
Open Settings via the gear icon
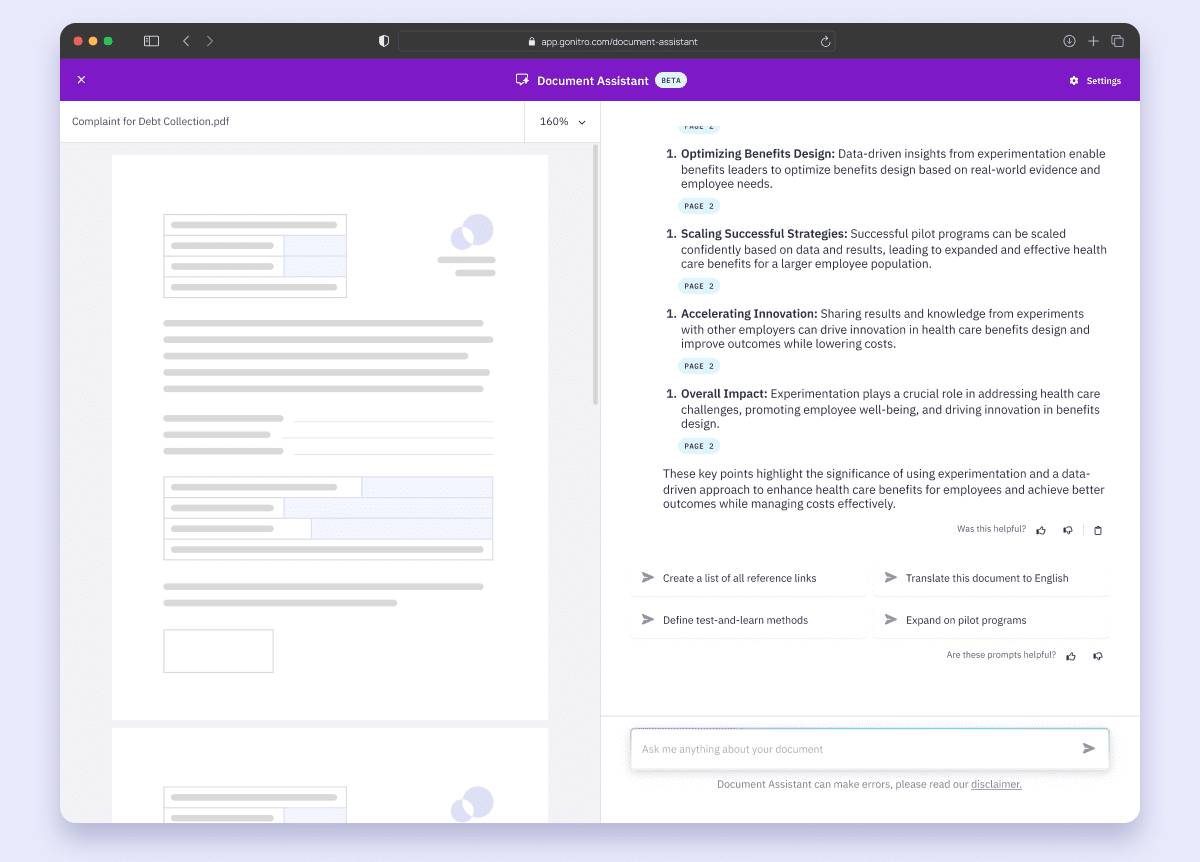point(1074,81)
